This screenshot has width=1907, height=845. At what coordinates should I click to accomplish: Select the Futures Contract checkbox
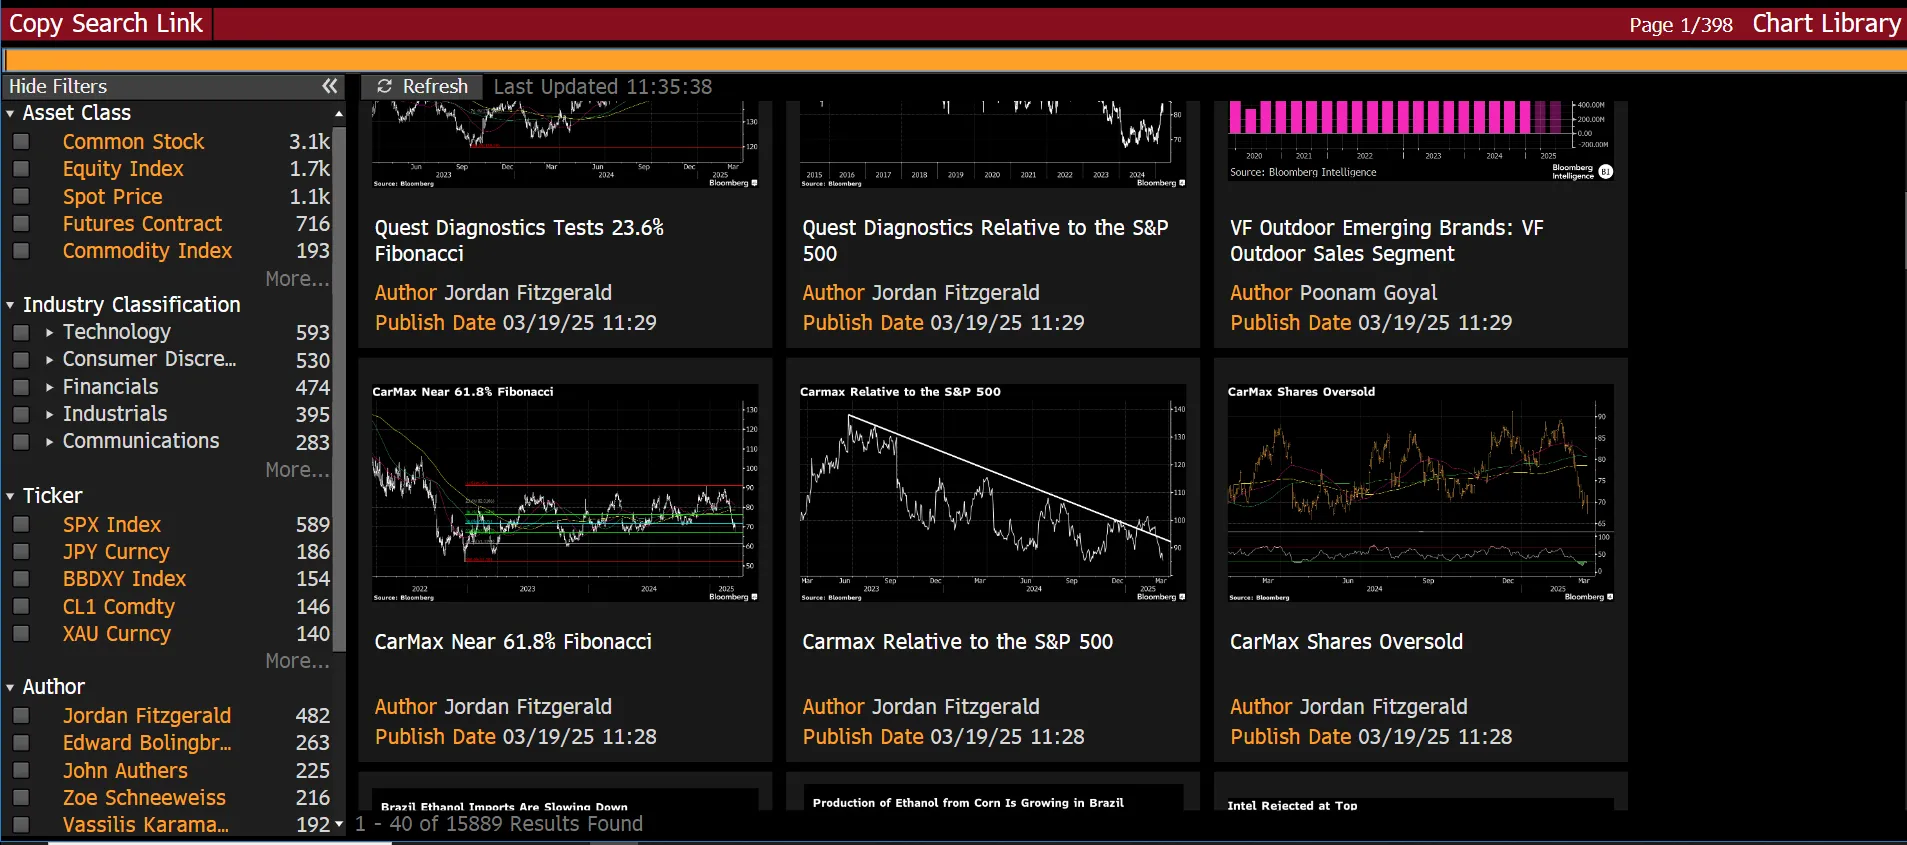point(21,224)
